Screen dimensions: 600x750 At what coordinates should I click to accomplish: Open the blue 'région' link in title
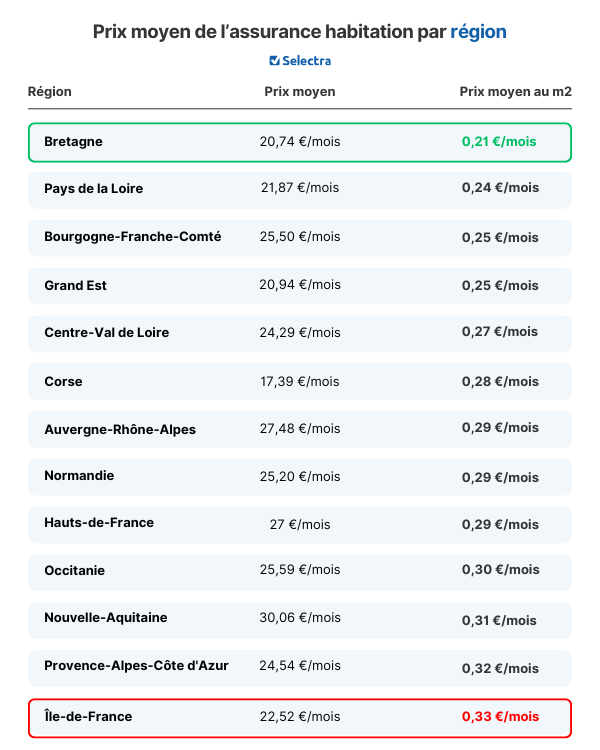coord(478,32)
